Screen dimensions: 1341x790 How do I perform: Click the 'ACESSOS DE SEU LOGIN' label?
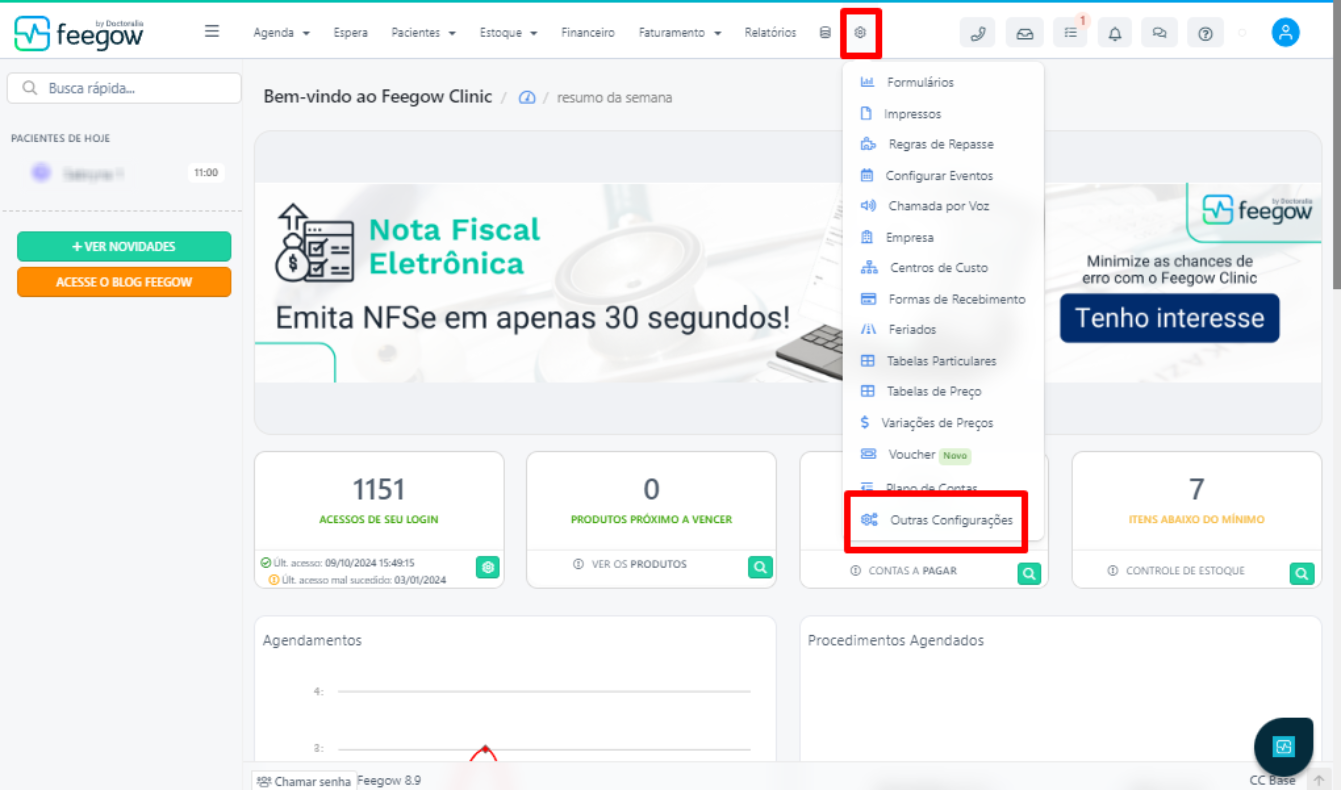click(378, 519)
